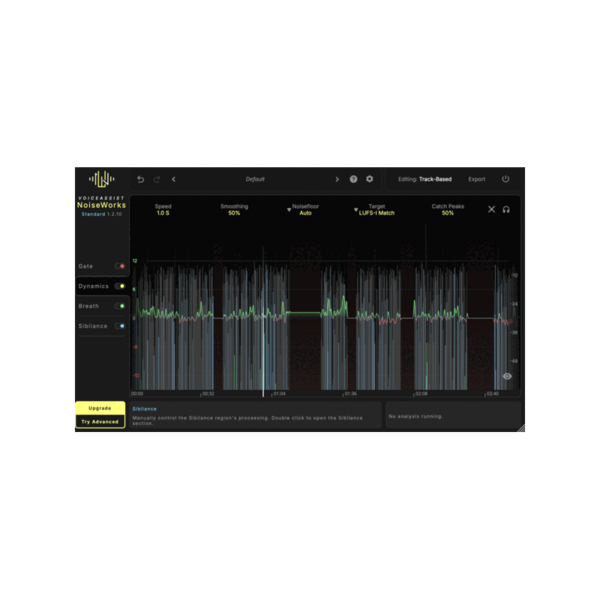
Task: Click the 02:08 timeline marker
Action: [421, 393]
